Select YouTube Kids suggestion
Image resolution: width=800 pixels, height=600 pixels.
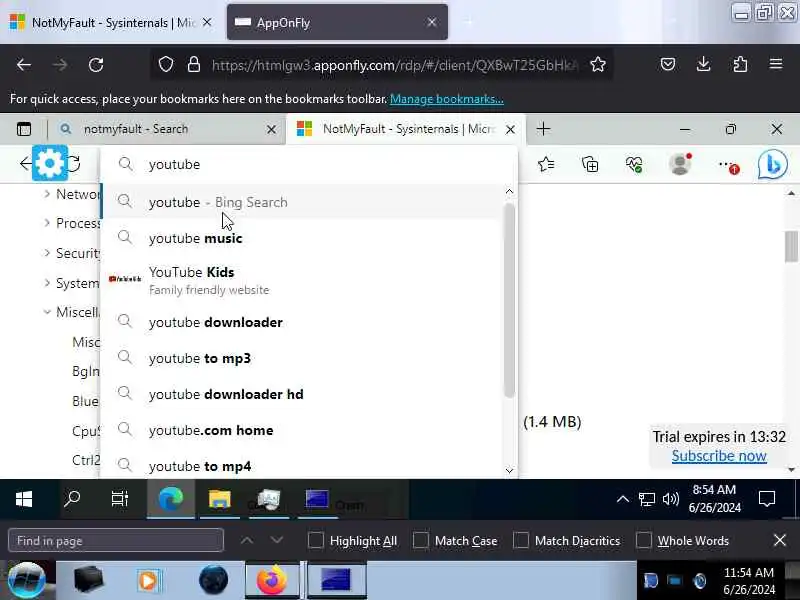(301, 280)
